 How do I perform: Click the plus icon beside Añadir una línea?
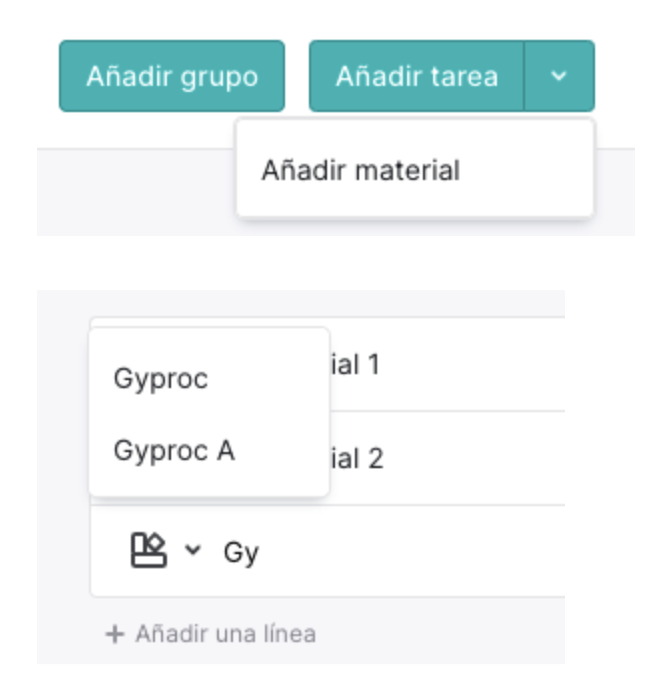(x=115, y=635)
